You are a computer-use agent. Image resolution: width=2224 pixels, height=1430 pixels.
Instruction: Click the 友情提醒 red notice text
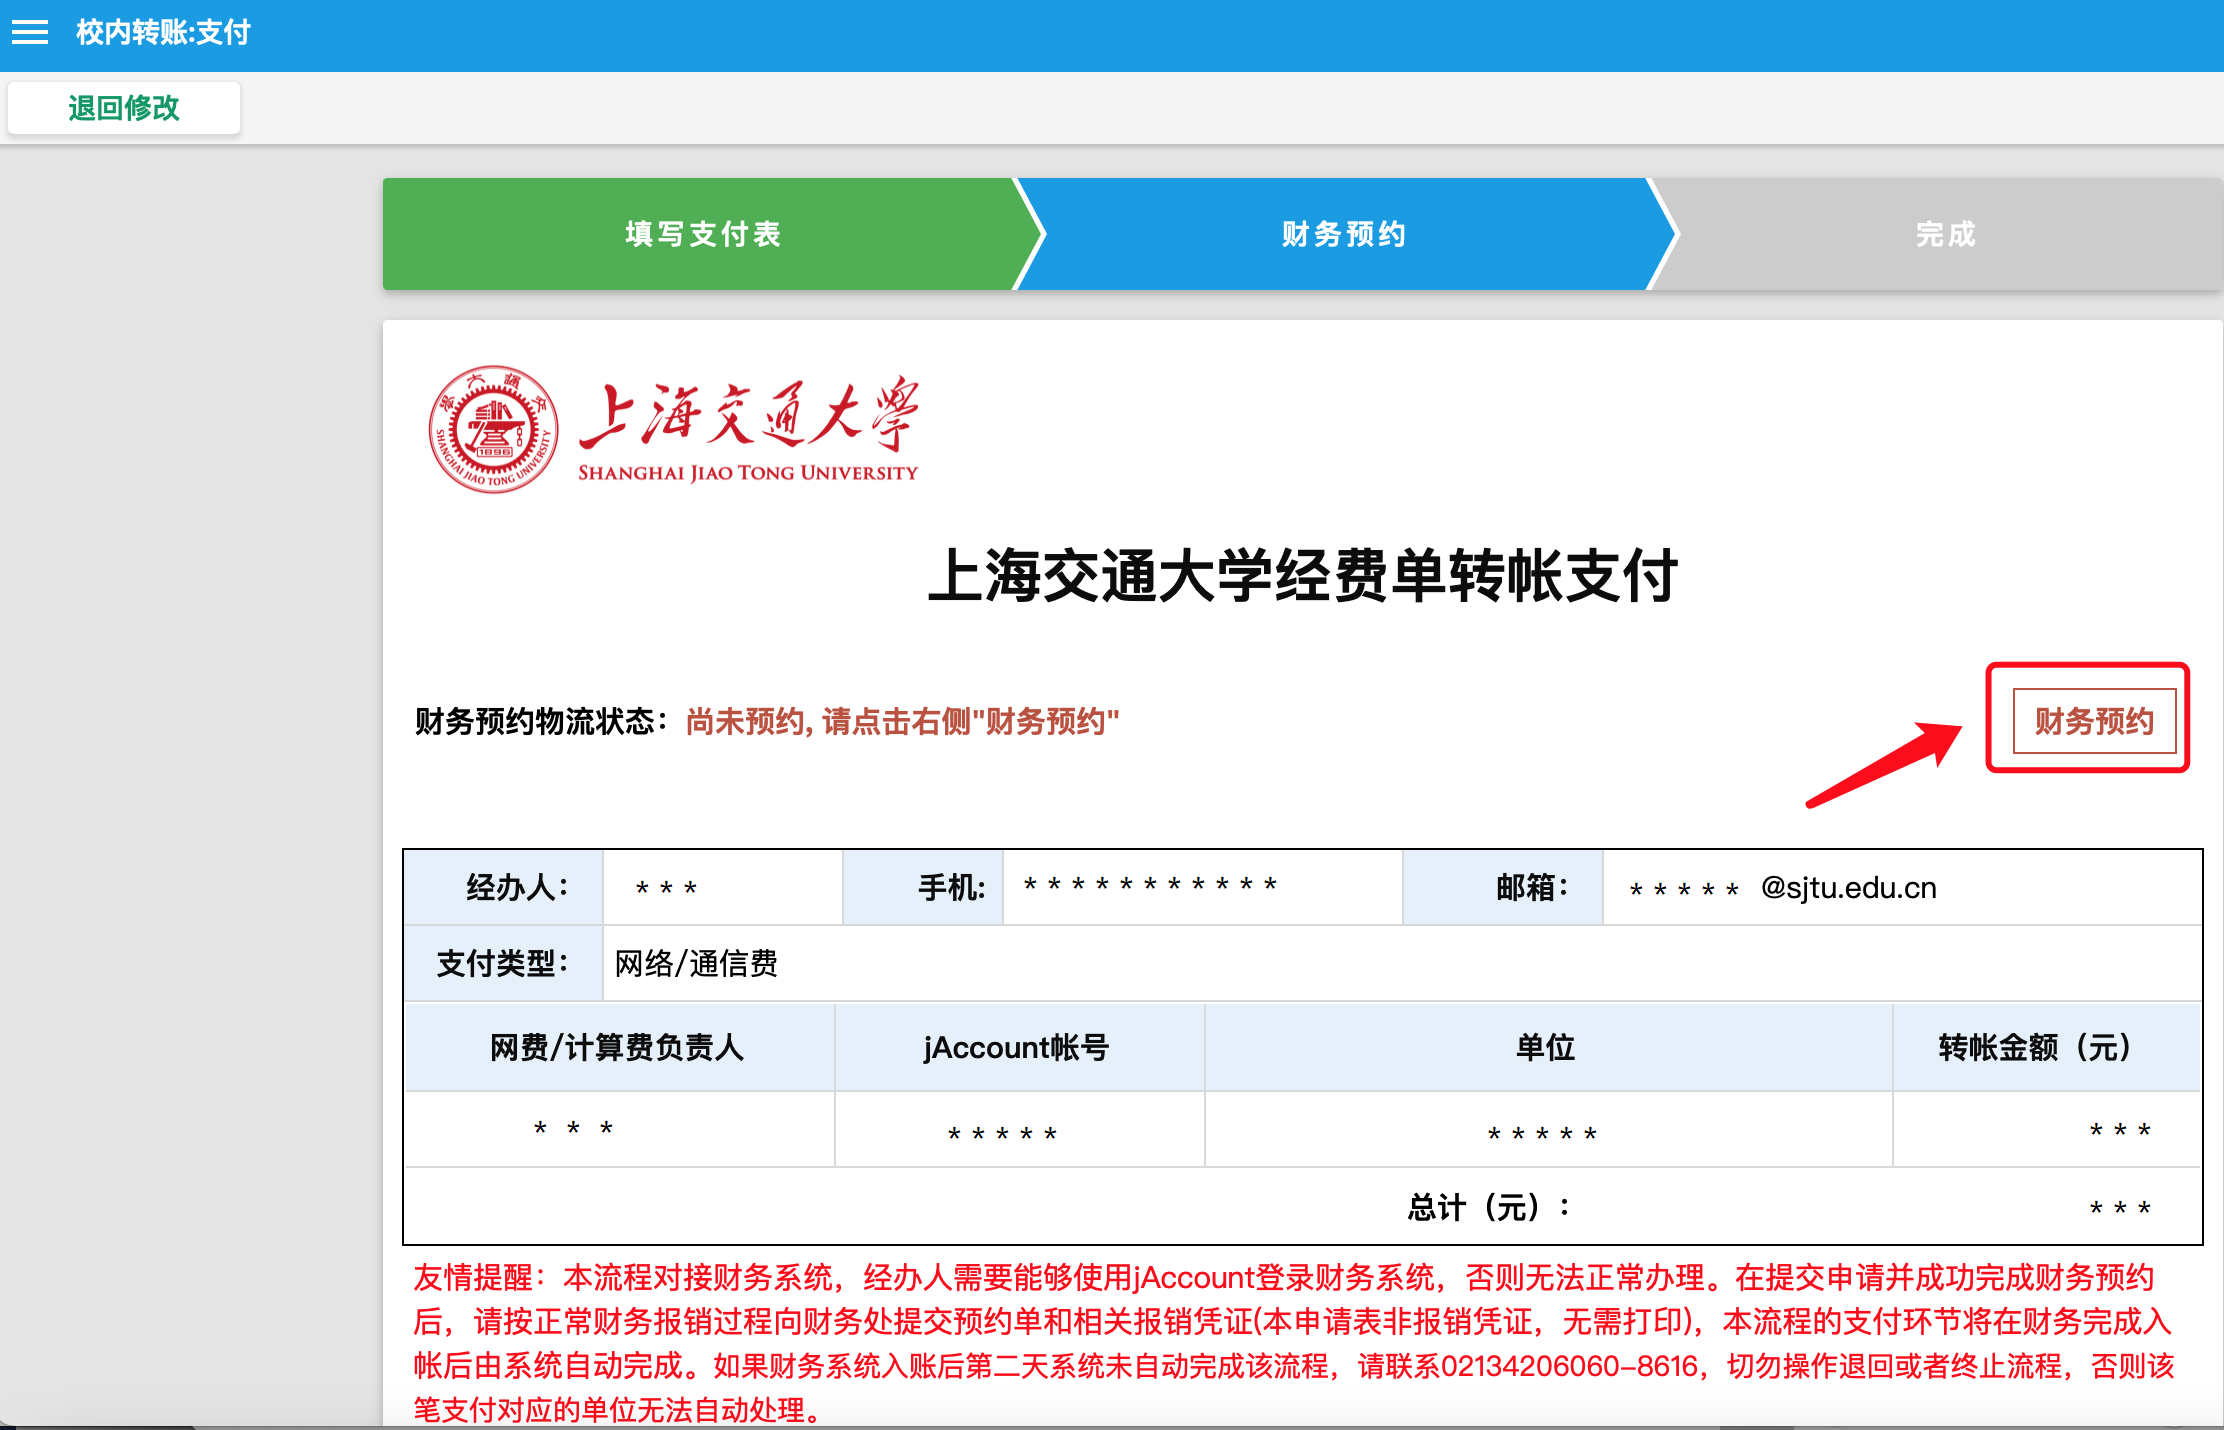tap(1294, 1343)
